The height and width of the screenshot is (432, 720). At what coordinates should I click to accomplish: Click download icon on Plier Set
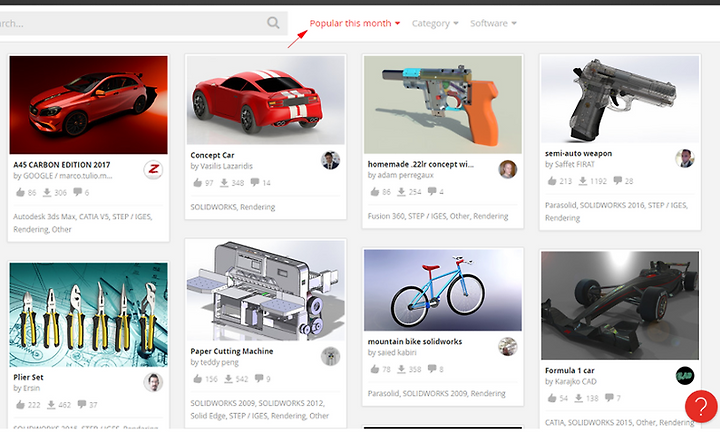coord(51,404)
